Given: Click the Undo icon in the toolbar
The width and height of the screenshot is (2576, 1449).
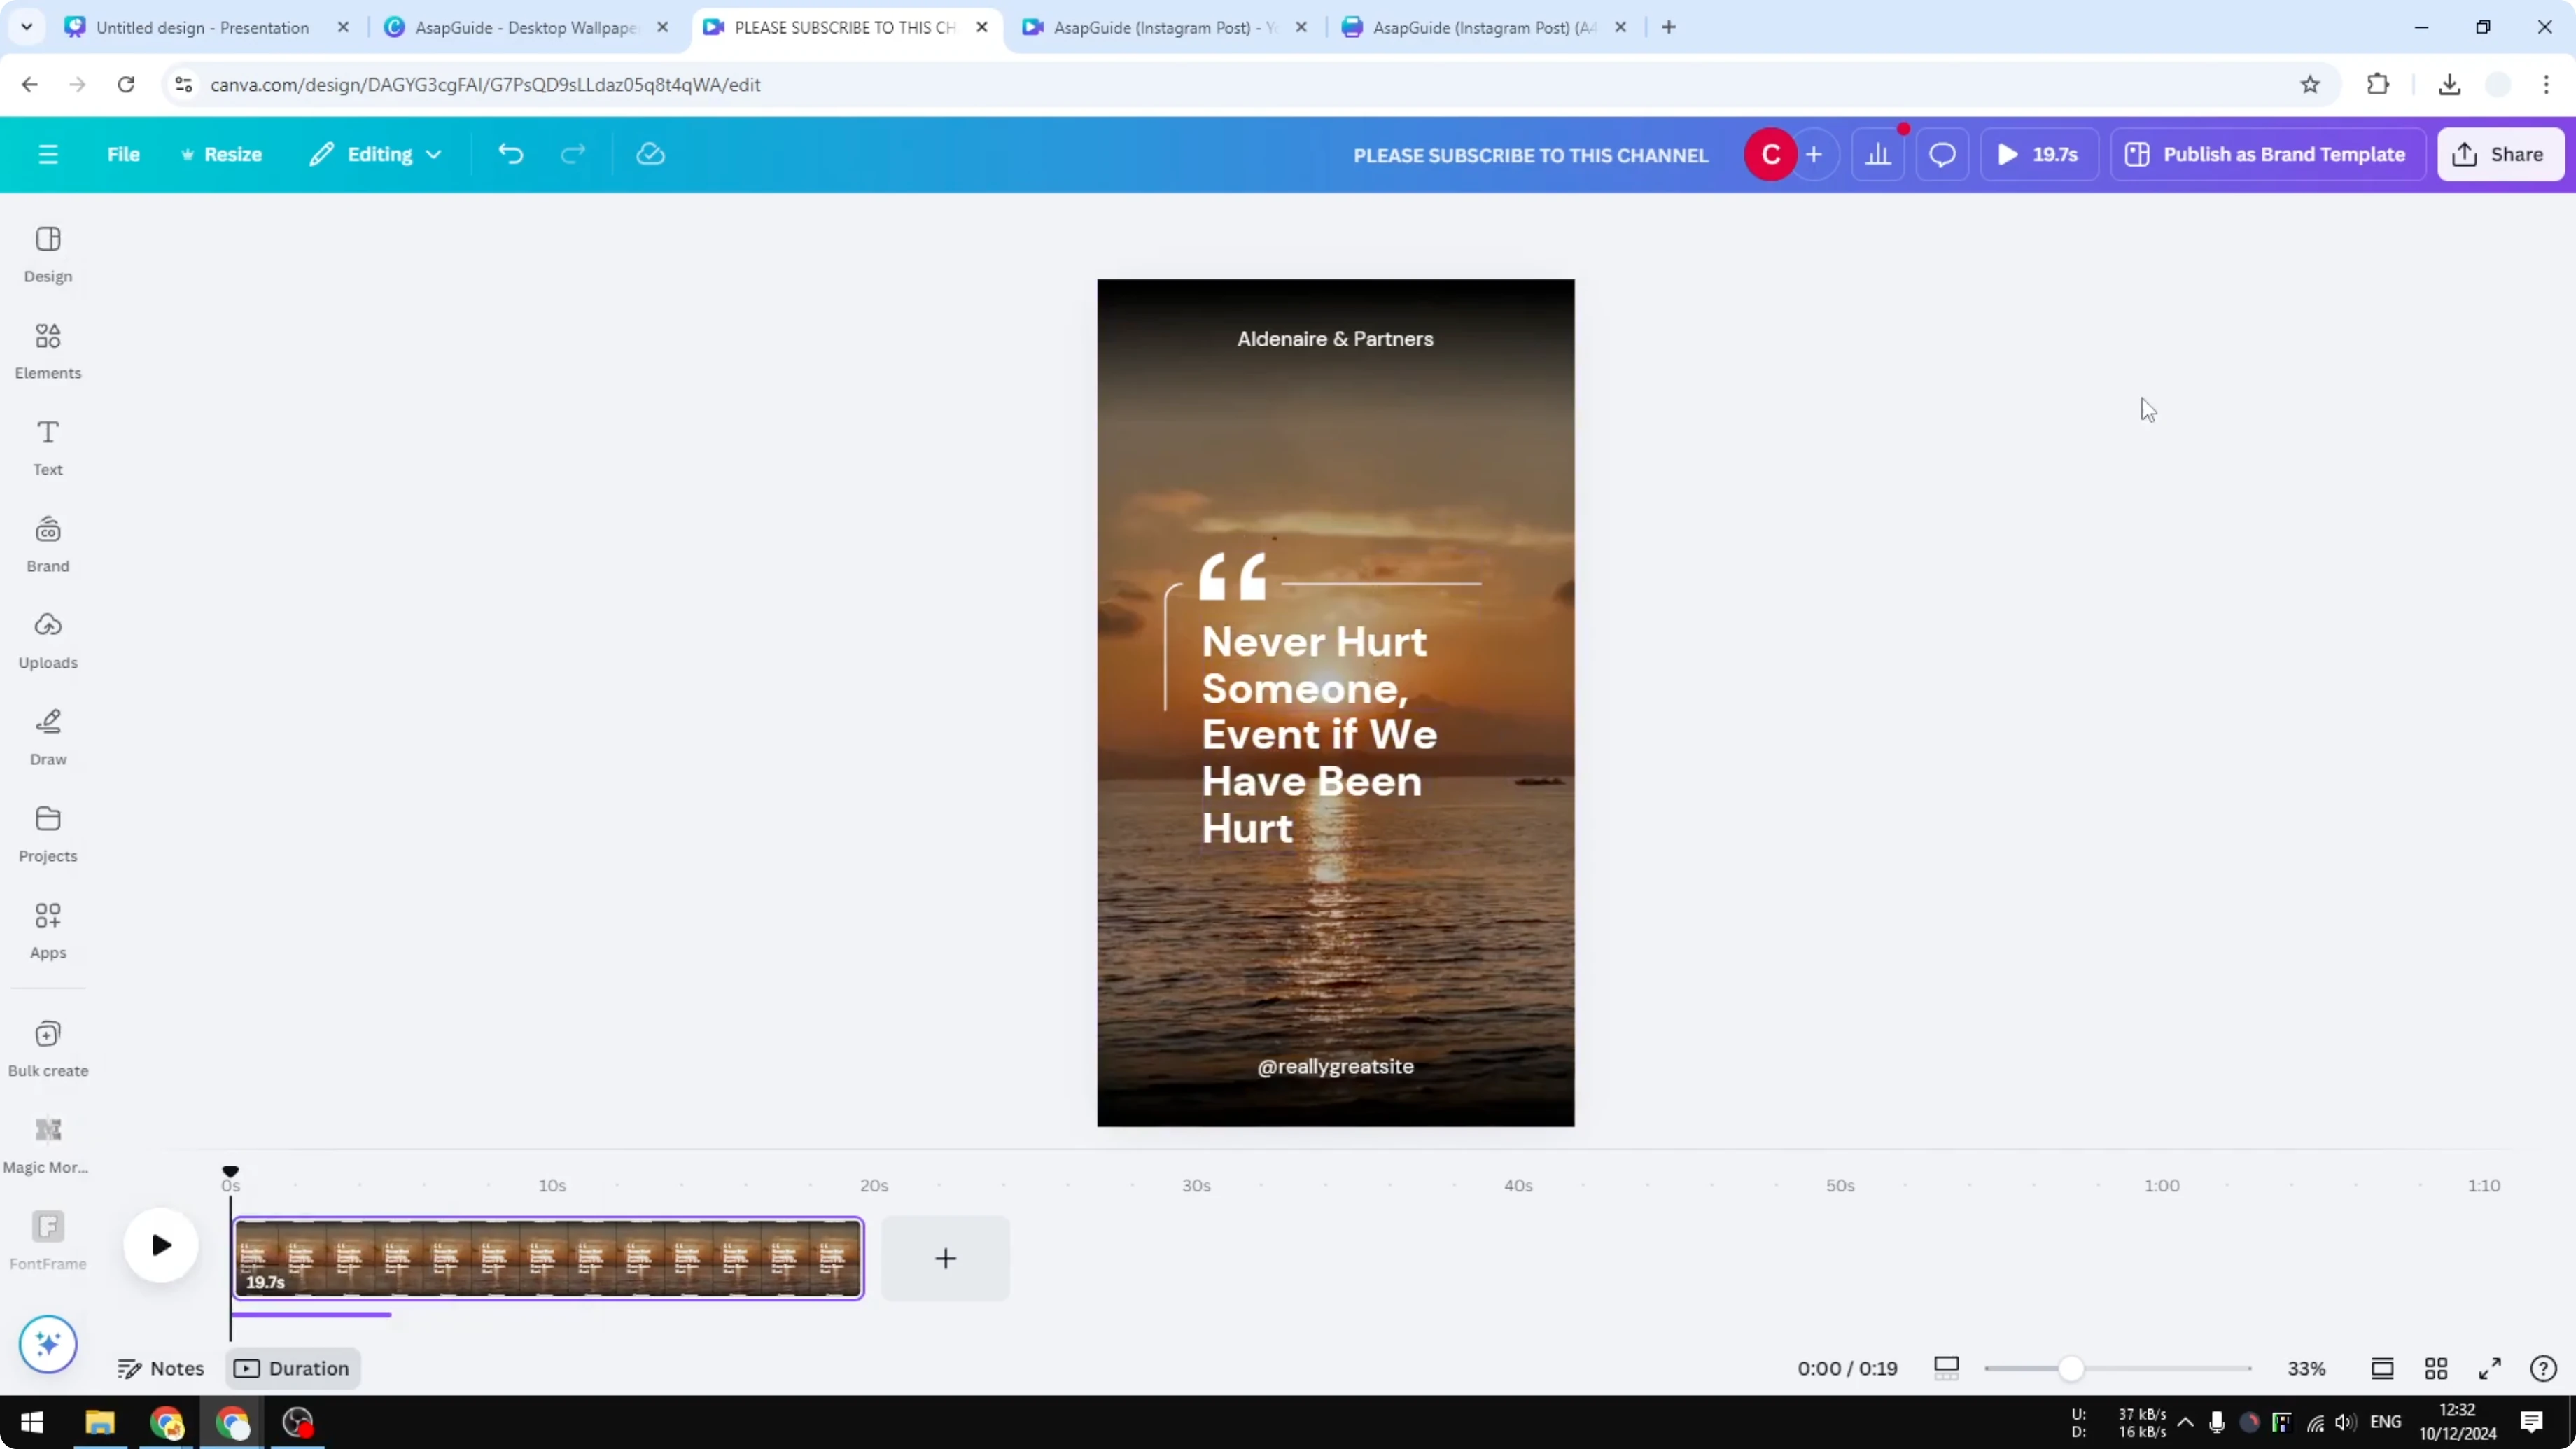Looking at the screenshot, I should 510,153.
